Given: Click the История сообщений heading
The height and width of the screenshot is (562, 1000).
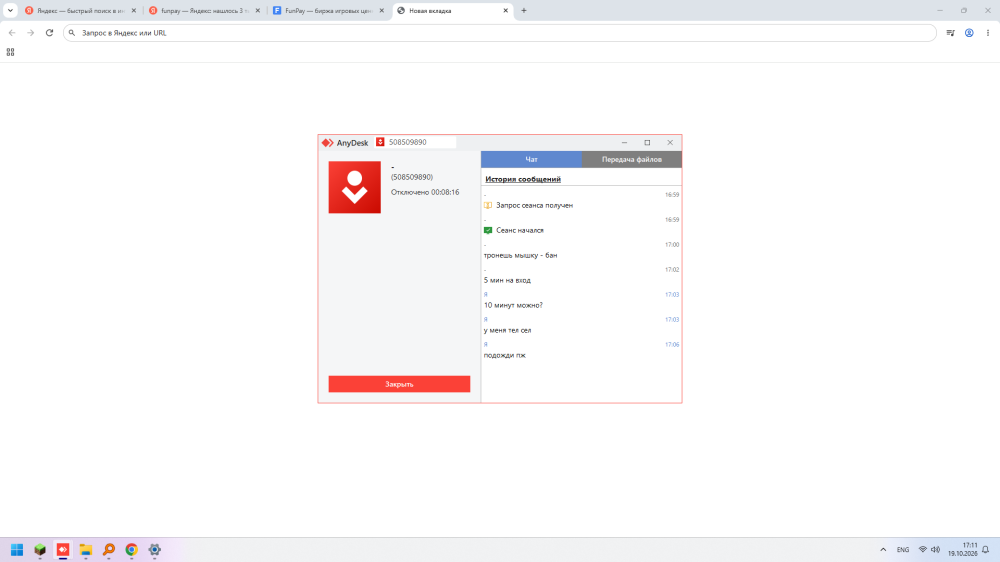Looking at the screenshot, I should pyautogui.click(x=523, y=179).
